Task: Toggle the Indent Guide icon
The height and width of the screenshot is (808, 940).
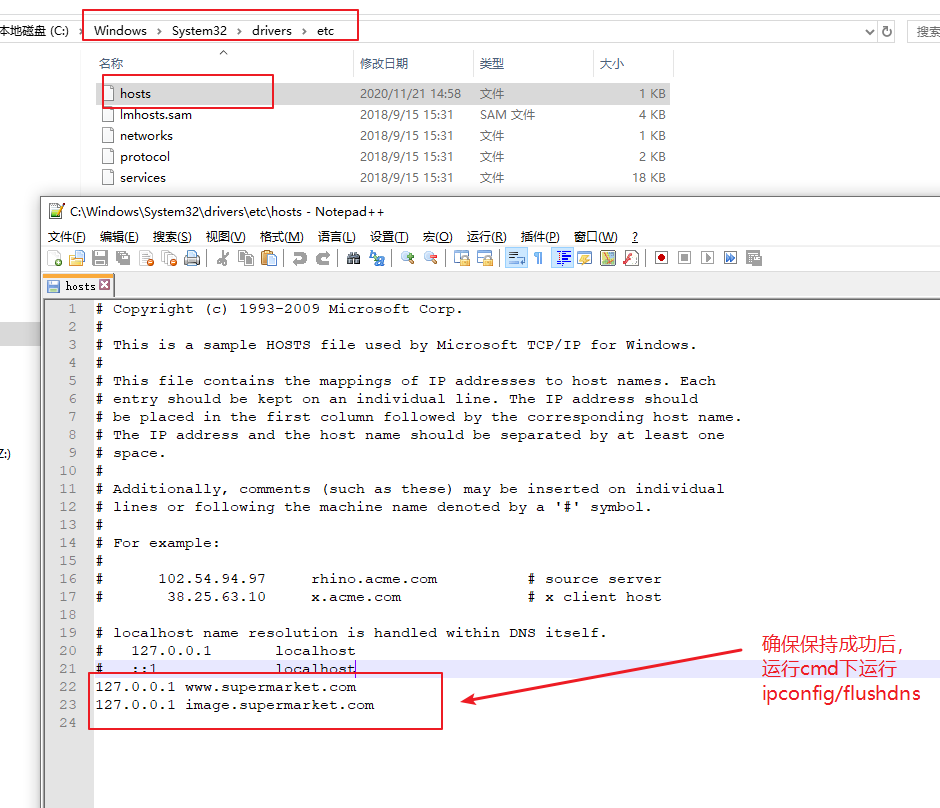Action: [x=562, y=258]
